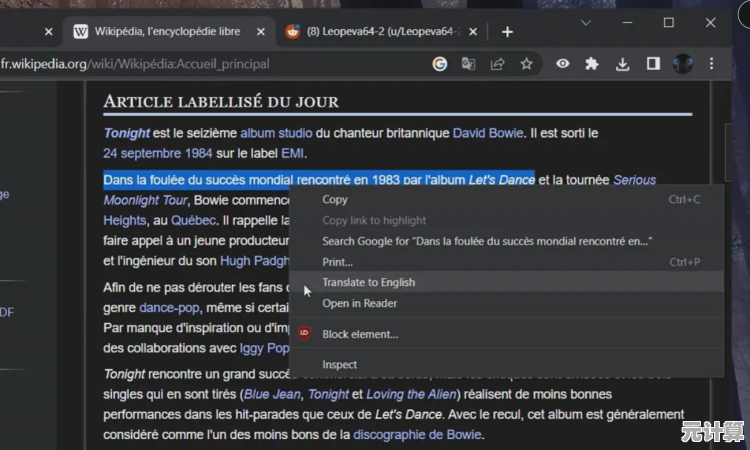Image resolution: width=750 pixels, height=450 pixels.
Task: Open the Extensions puzzle icon
Action: coord(592,64)
